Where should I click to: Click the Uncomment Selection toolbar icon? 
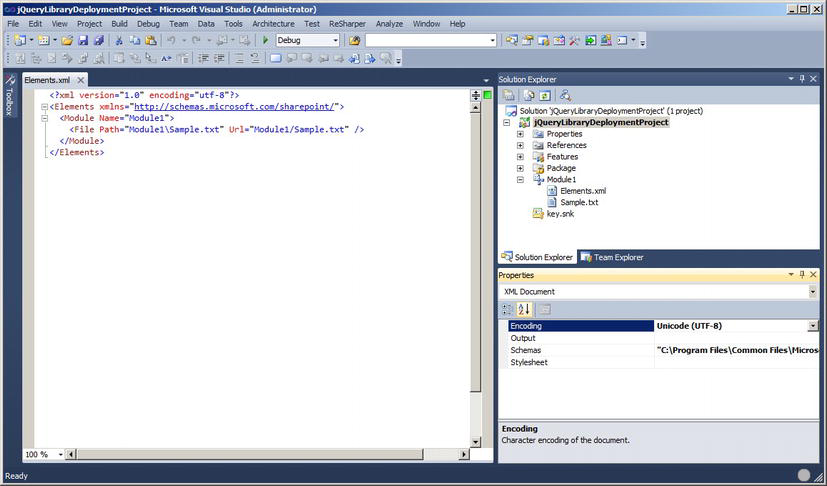[255, 58]
